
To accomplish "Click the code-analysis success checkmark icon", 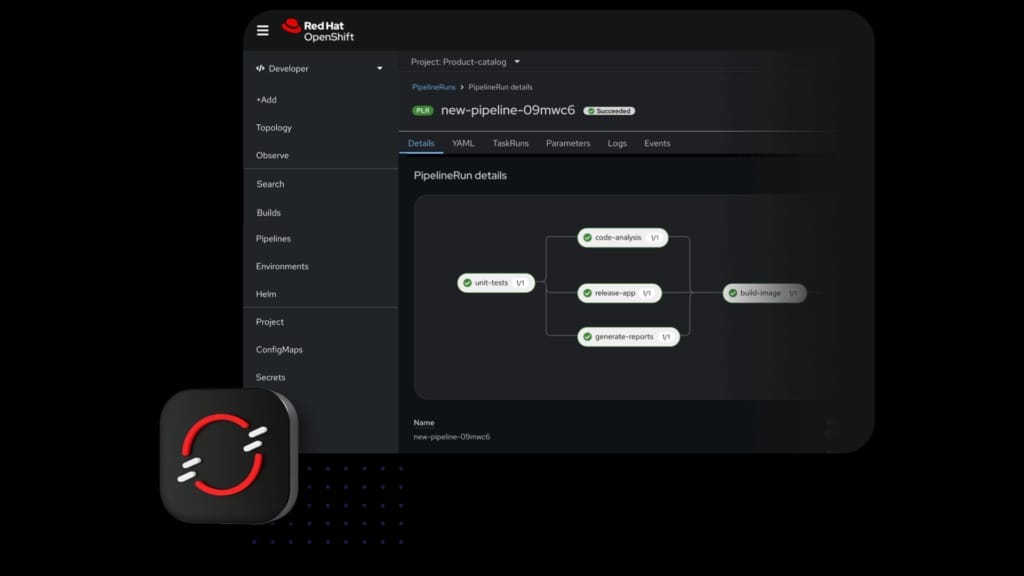I will (588, 238).
